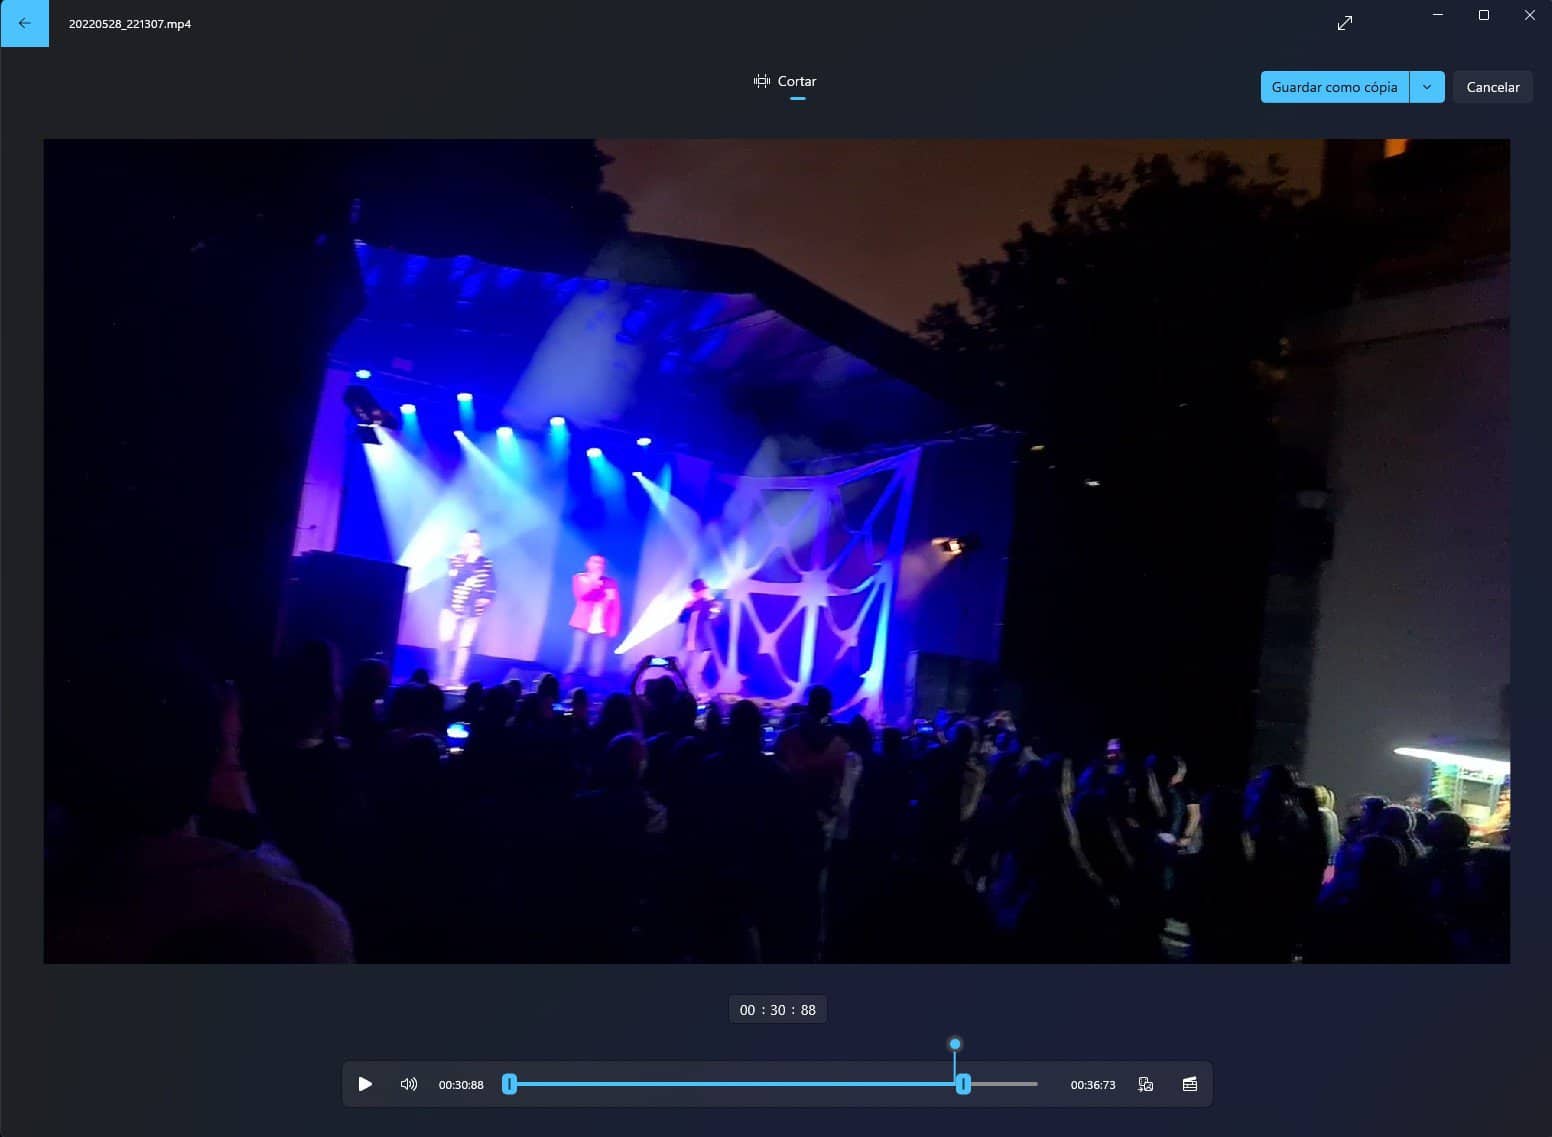This screenshot has height=1137, width=1552.
Task: Play the video clip
Action: [x=365, y=1084]
